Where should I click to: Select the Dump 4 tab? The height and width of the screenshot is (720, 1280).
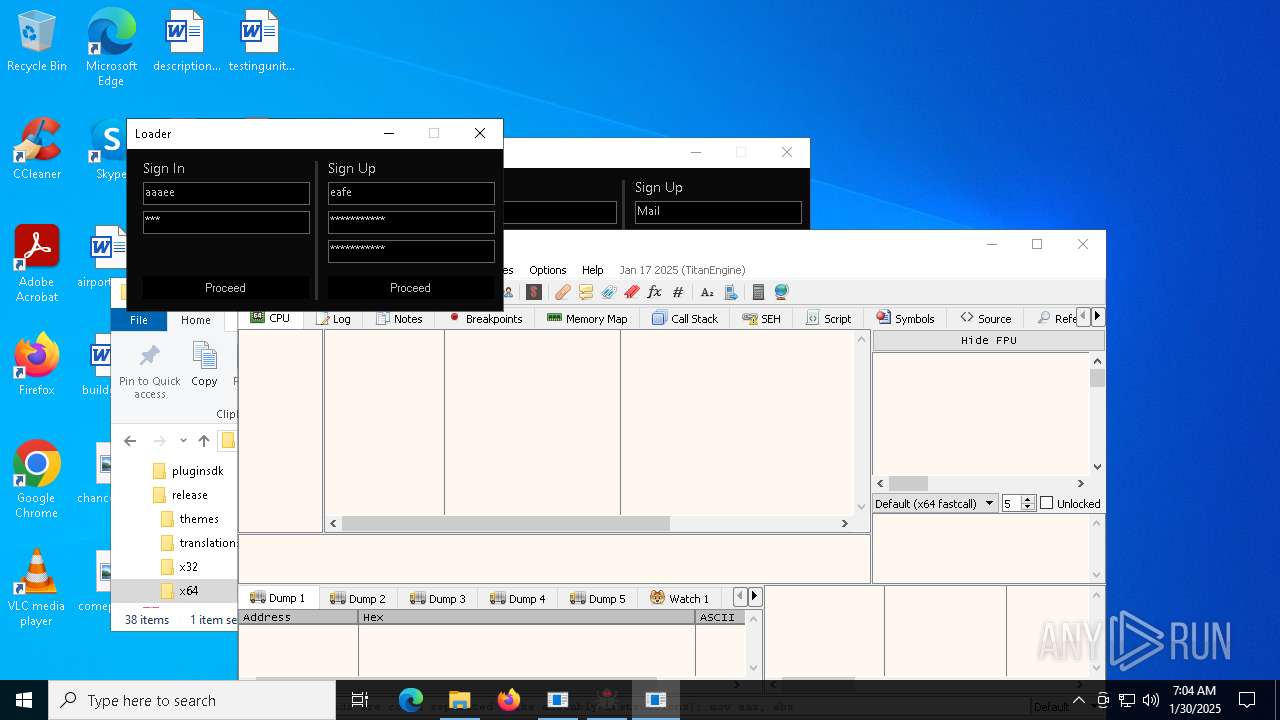[x=518, y=598]
